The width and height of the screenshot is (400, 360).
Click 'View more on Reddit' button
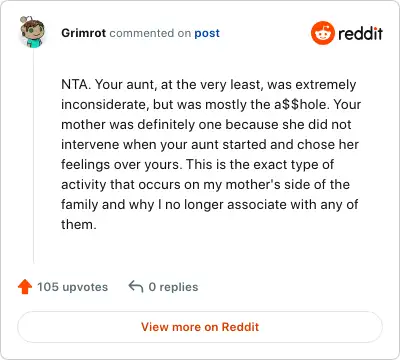[x=200, y=327]
